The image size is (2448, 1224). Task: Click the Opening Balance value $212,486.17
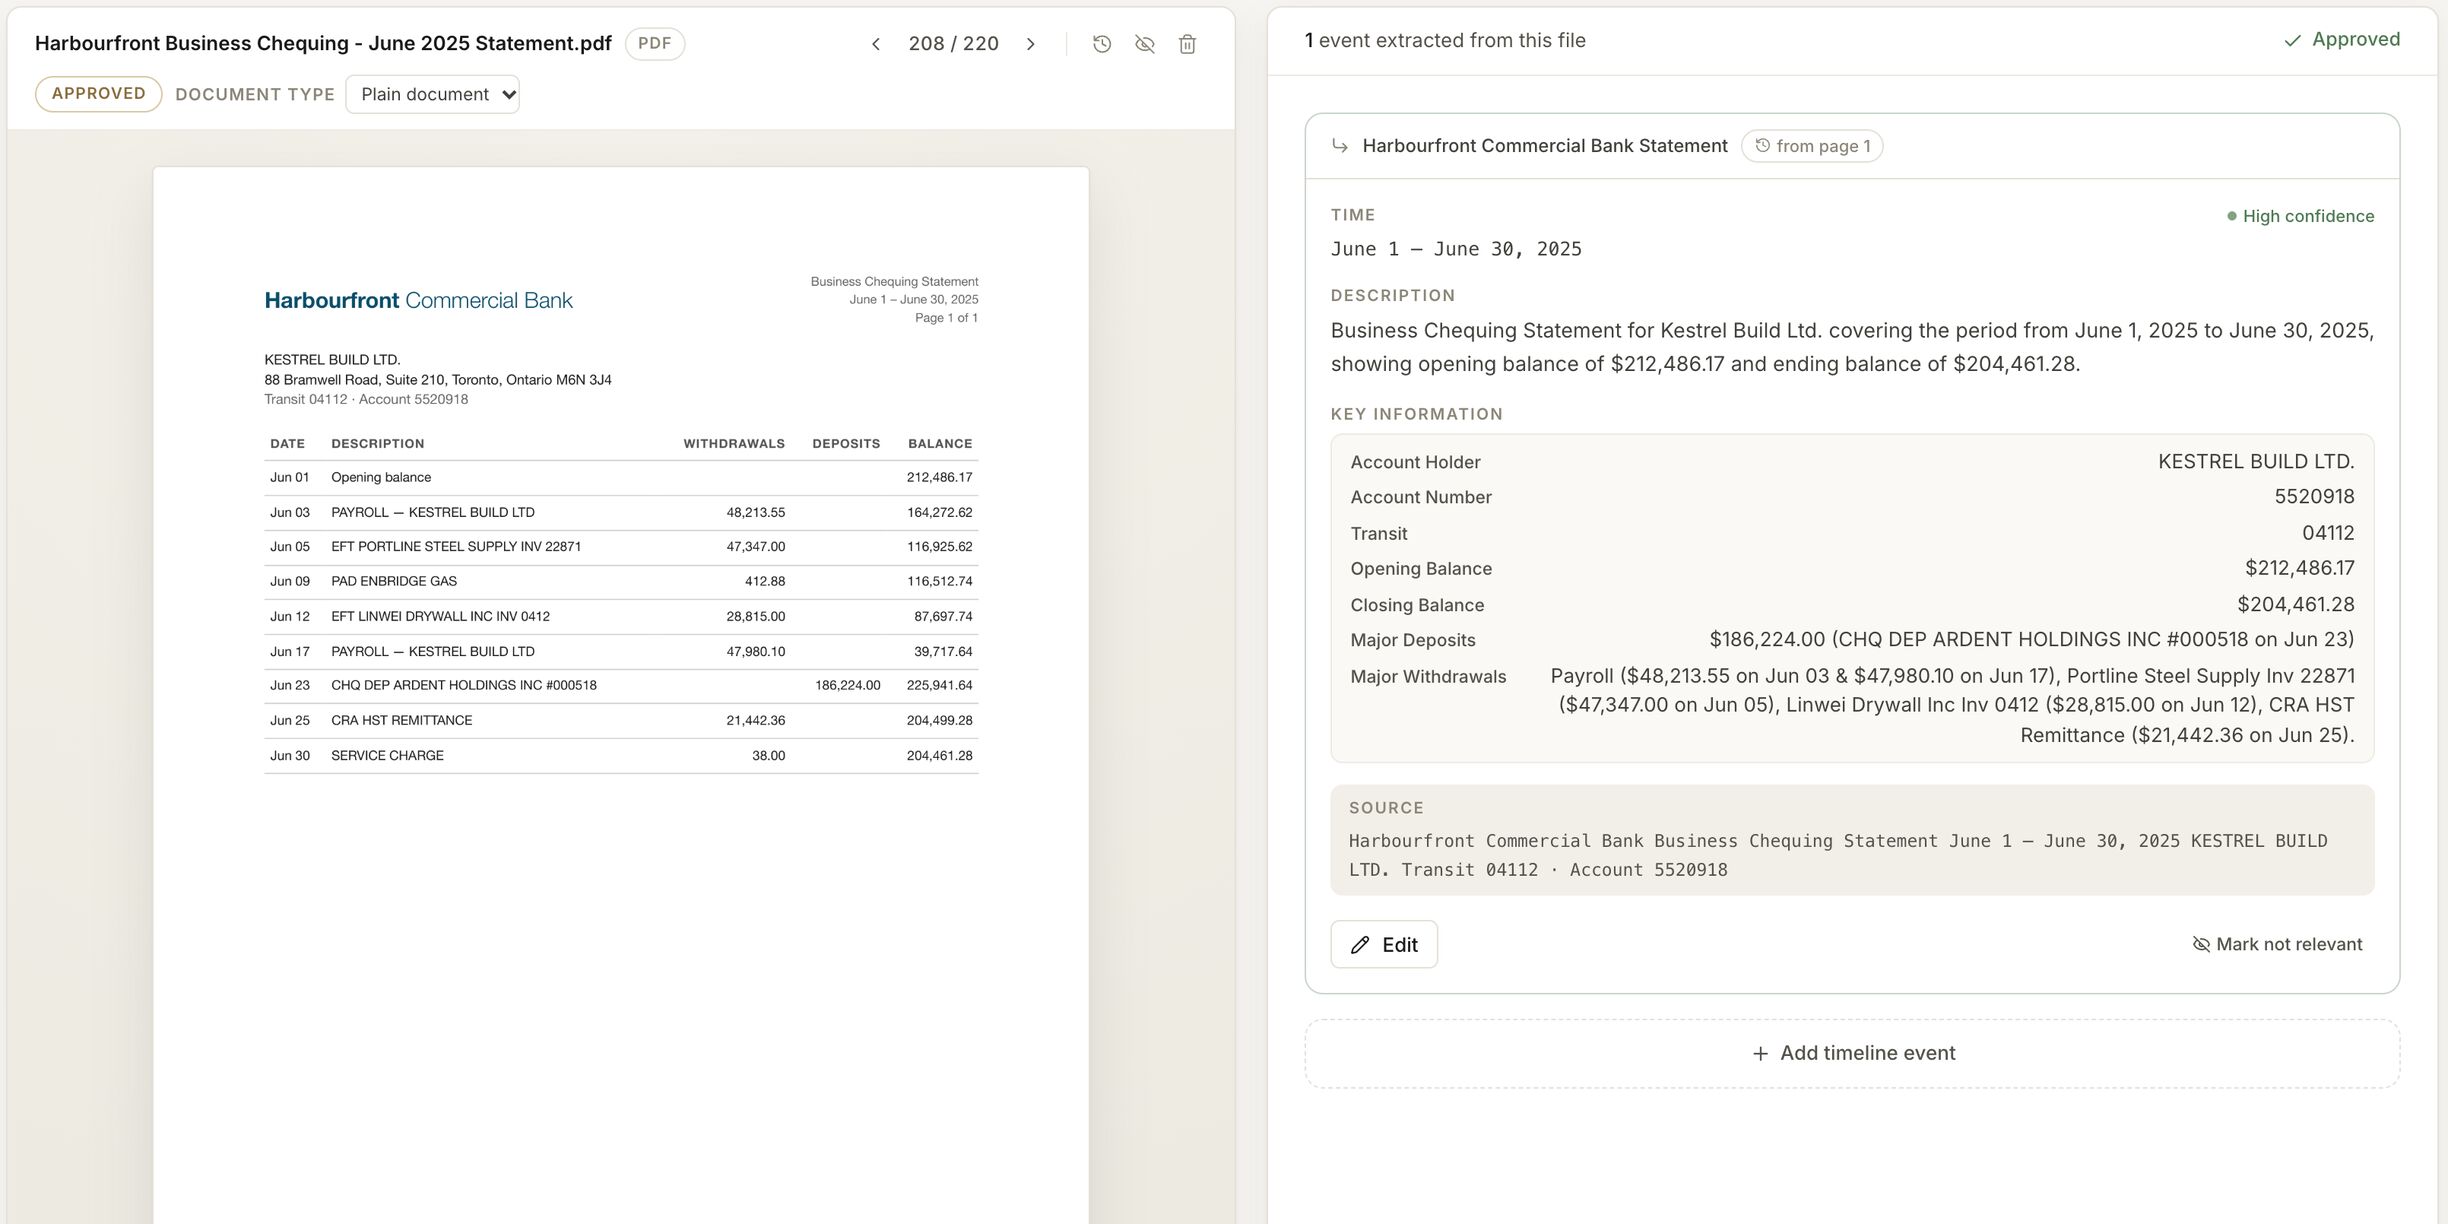coord(2299,568)
